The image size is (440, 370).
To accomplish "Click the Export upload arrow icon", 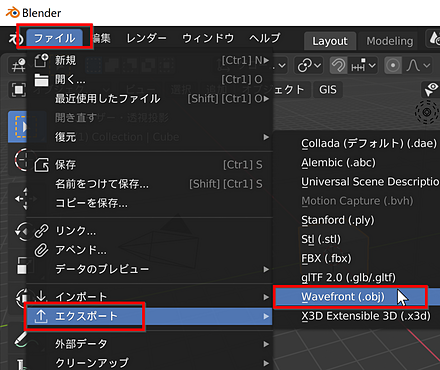I will point(41,316).
